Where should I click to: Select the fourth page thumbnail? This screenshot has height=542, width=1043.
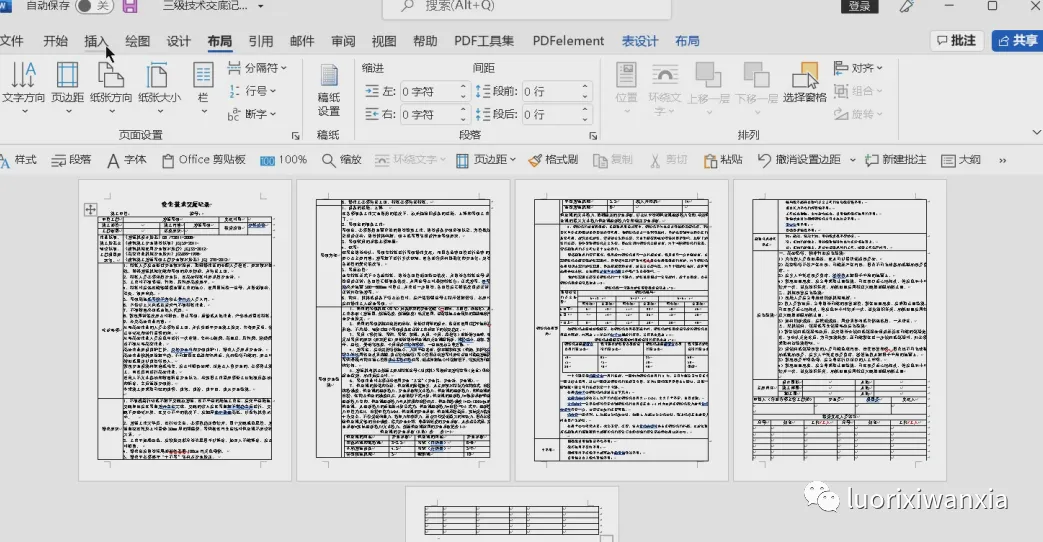pyautogui.click(x=839, y=330)
